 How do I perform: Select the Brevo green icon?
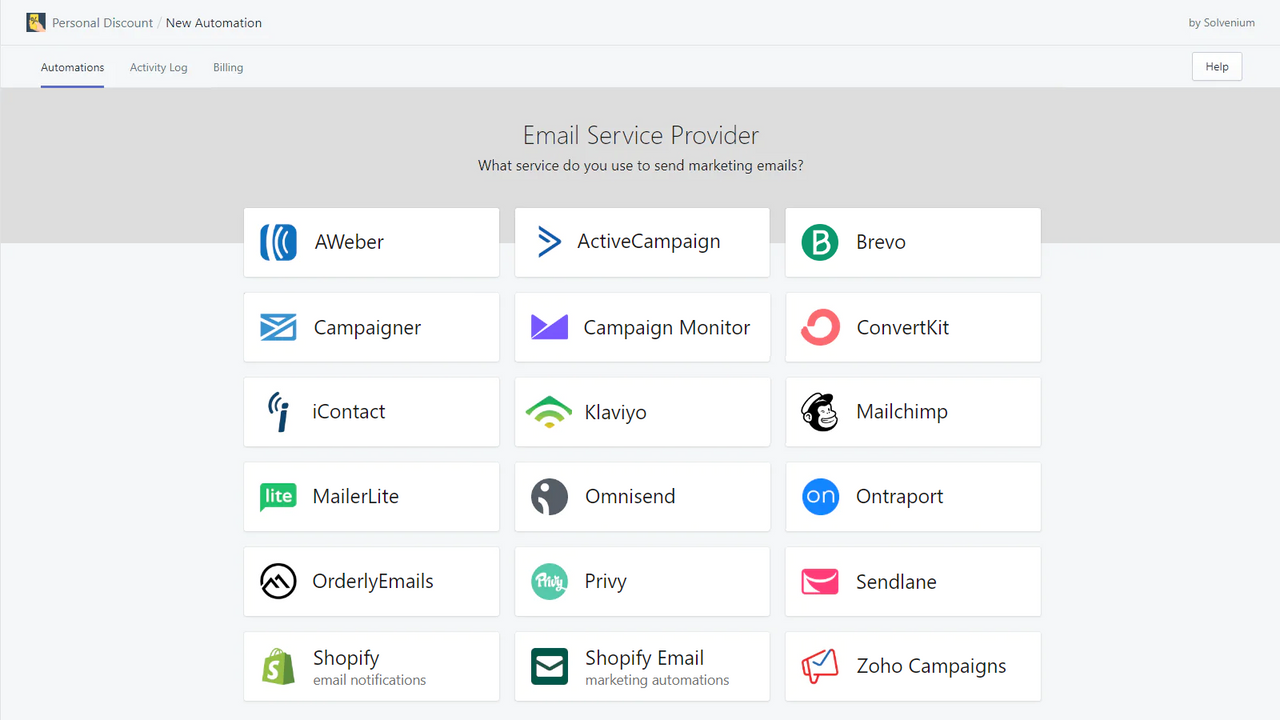pyautogui.click(x=820, y=241)
